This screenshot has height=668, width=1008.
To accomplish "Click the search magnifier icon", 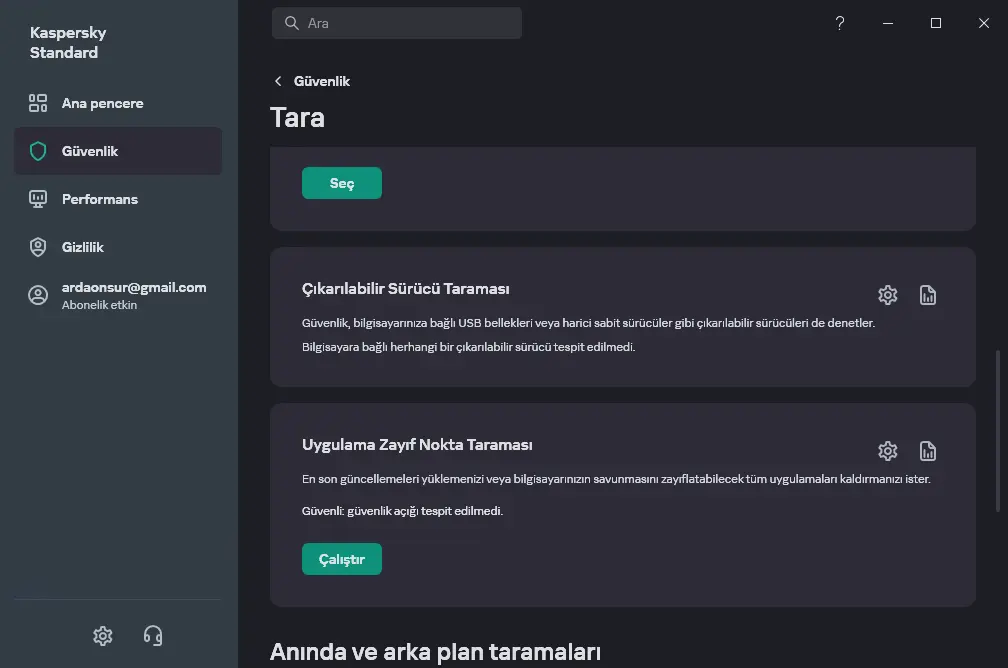I will [291, 23].
